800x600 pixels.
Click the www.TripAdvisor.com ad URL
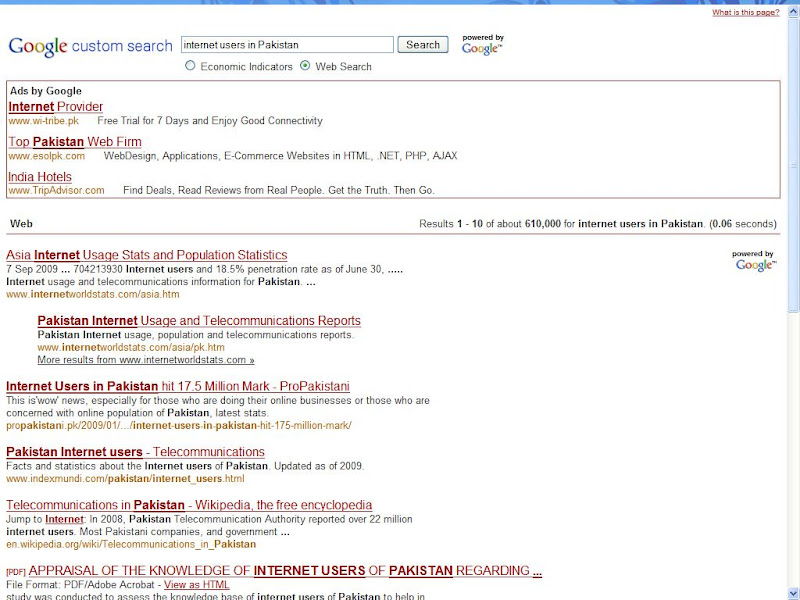(56, 190)
